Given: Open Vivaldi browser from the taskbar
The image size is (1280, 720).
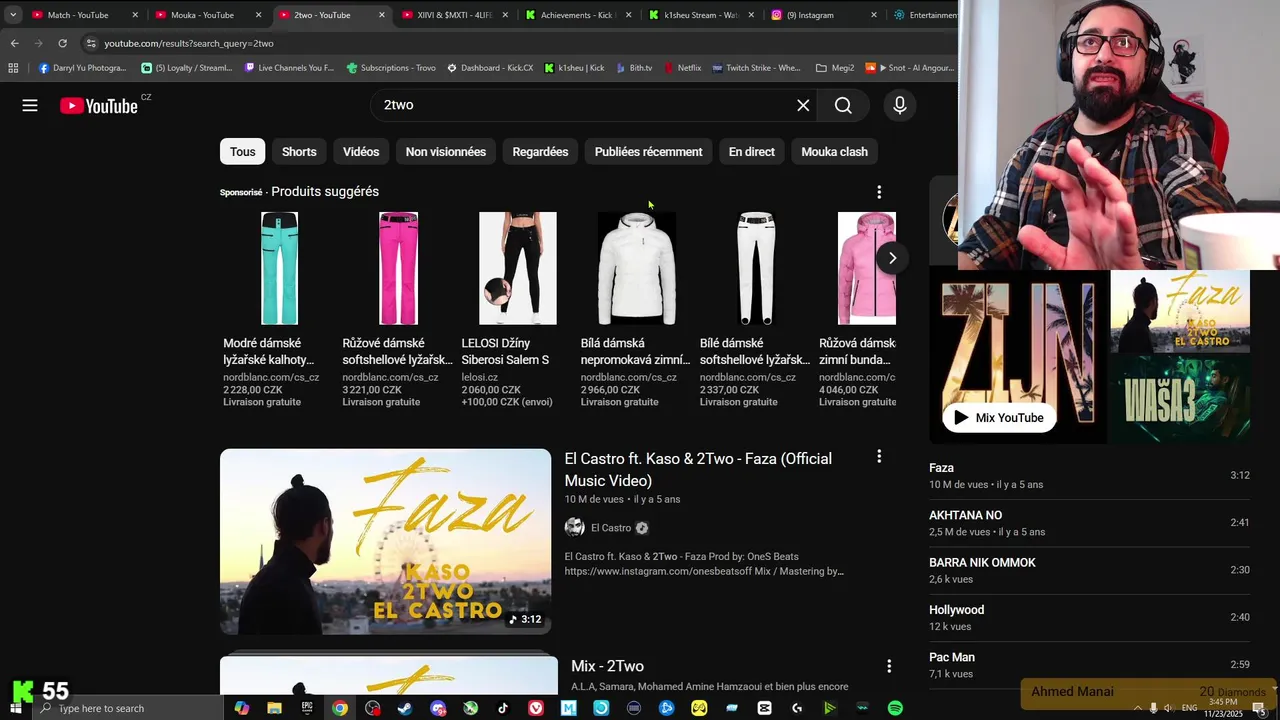Looking at the screenshot, I should pos(536,708).
